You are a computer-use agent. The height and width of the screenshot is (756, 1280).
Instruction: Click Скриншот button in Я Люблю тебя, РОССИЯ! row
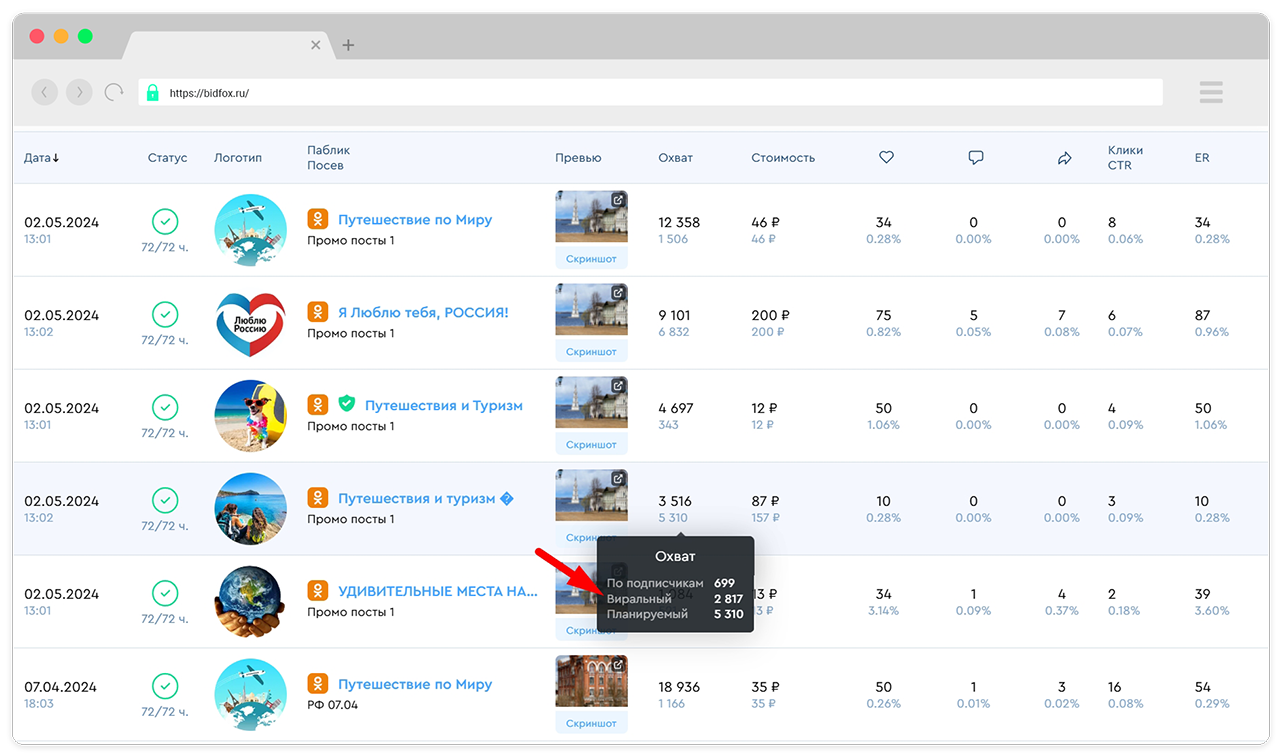[591, 351]
